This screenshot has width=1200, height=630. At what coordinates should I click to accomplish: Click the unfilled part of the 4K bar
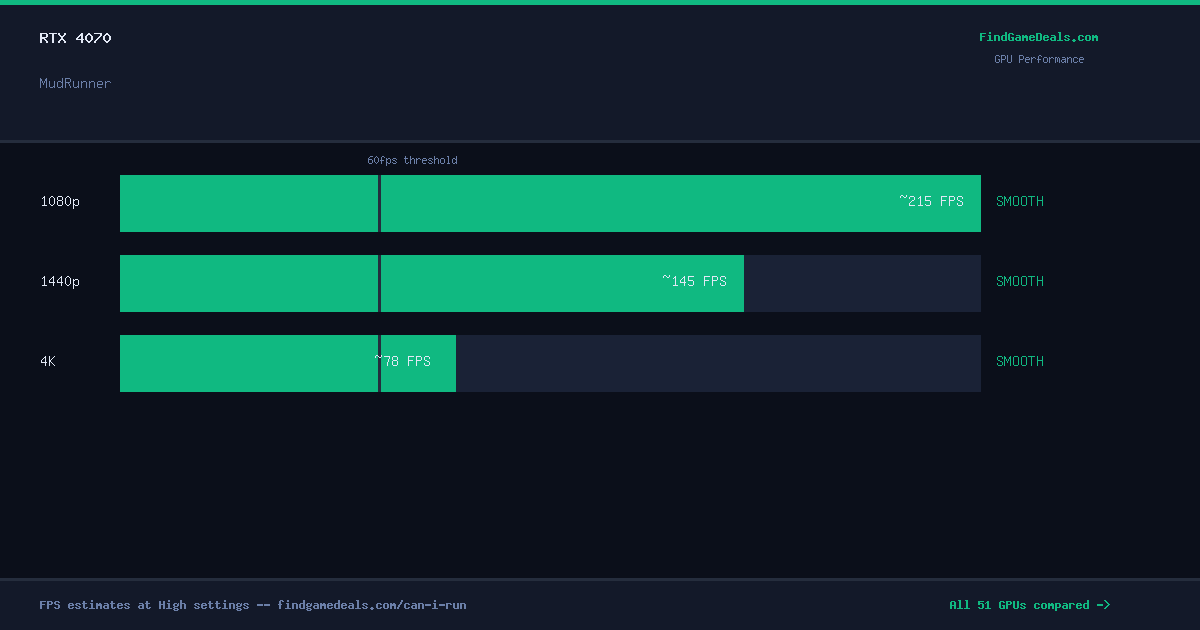[718, 363]
